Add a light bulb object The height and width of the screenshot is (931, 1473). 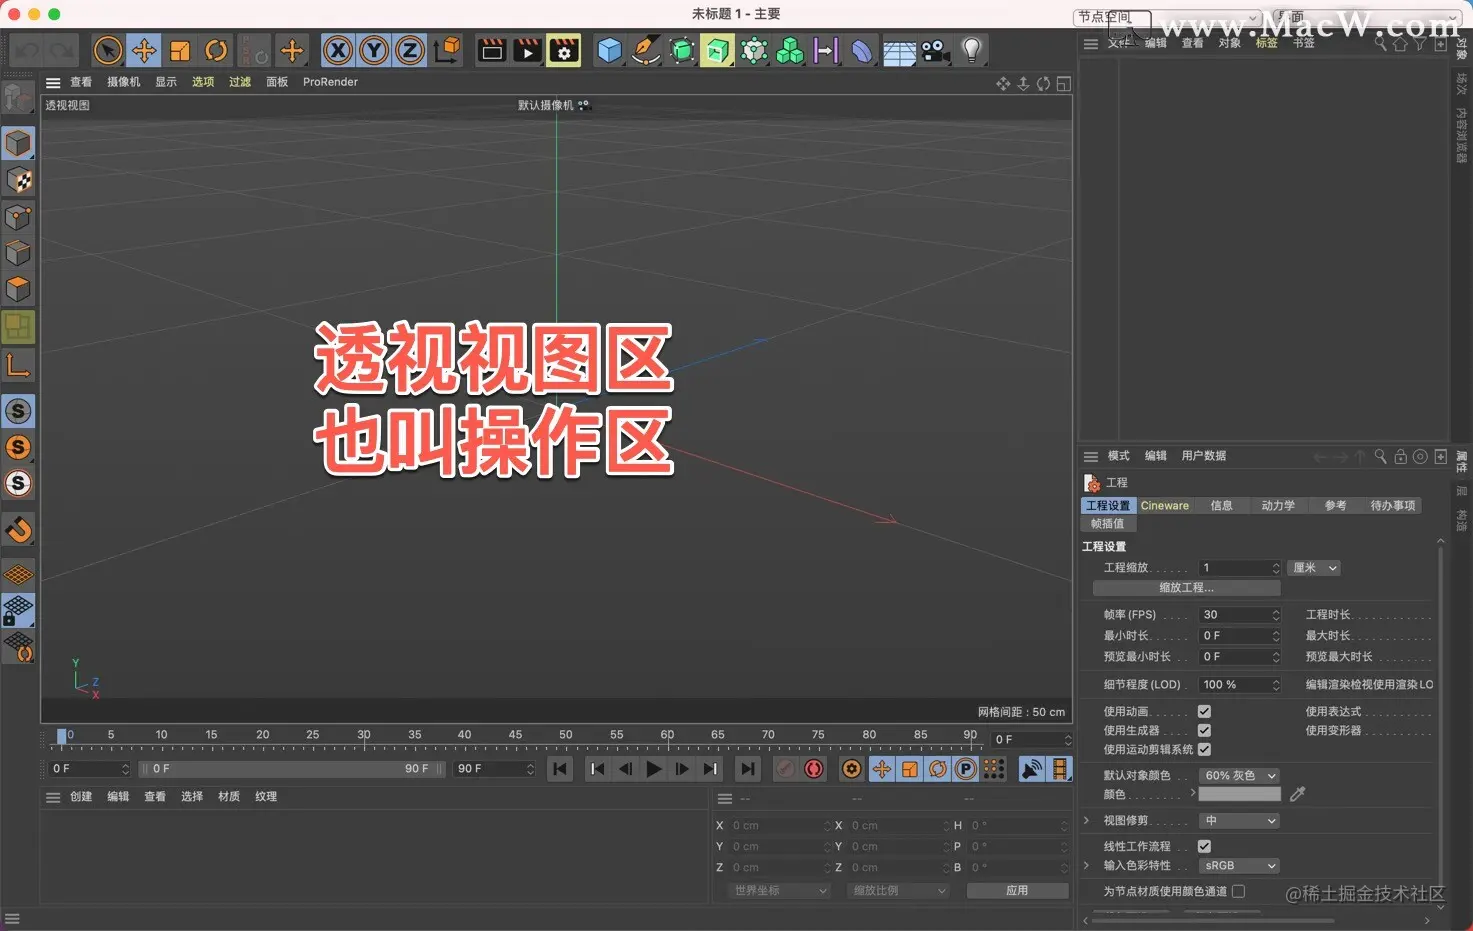pyautogui.click(x=971, y=50)
